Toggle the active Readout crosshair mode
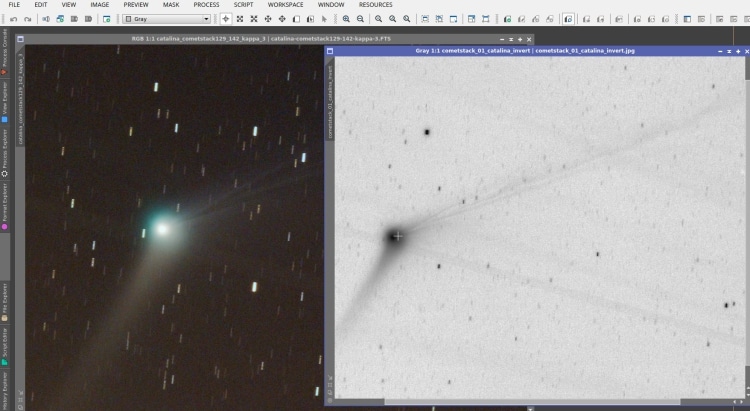 226,19
